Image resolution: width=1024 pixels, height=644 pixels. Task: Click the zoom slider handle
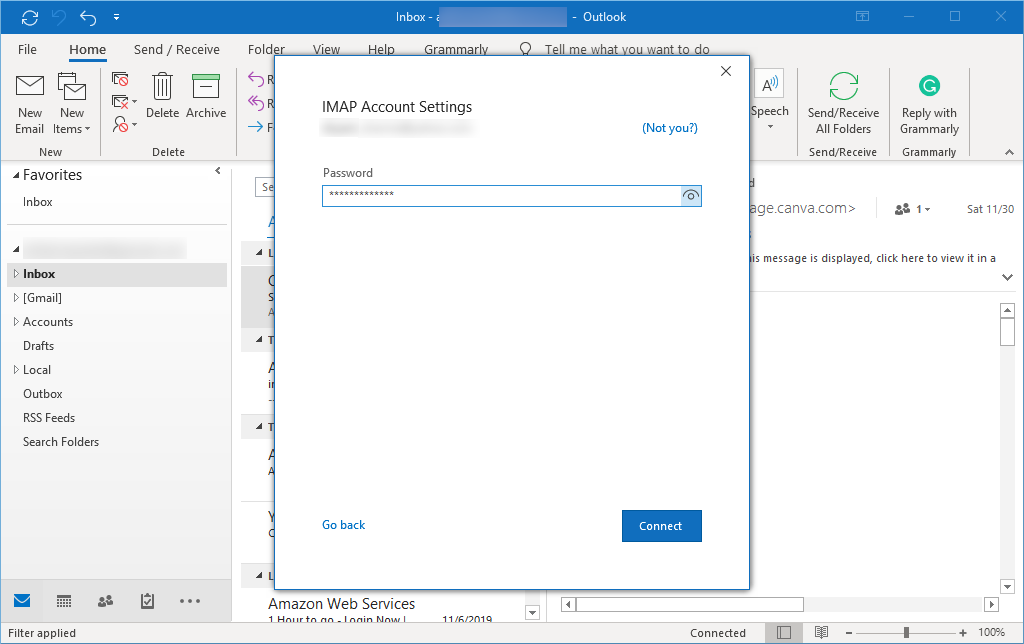click(906, 633)
